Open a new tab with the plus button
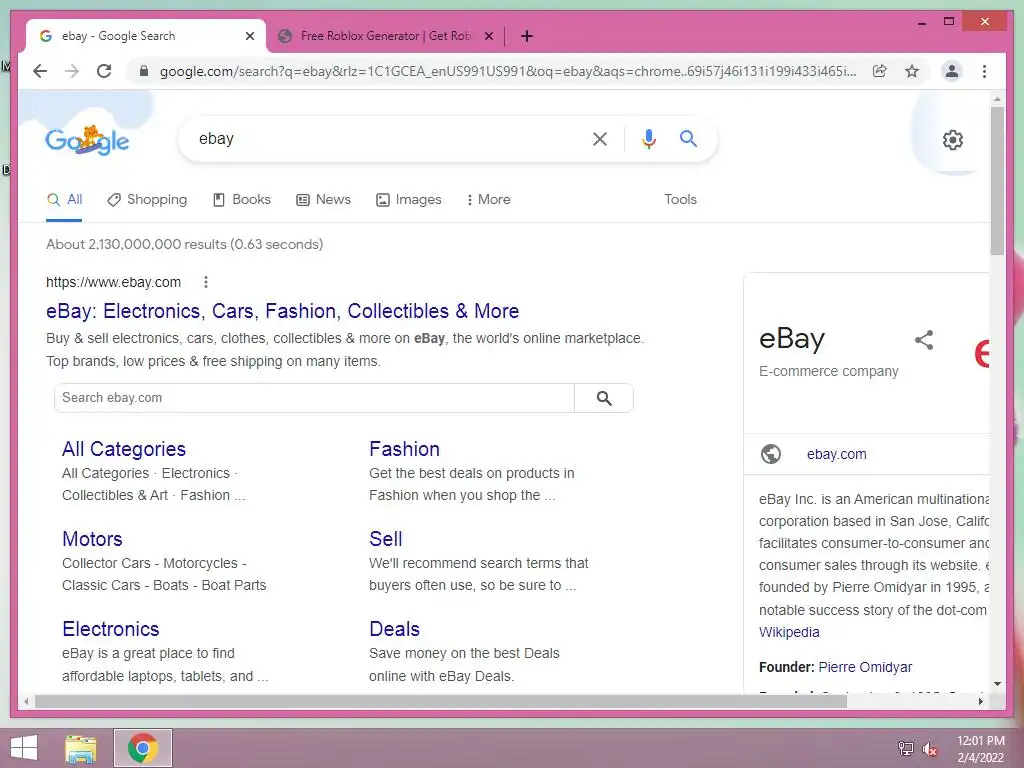1024x768 pixels. tap(527, 36)
